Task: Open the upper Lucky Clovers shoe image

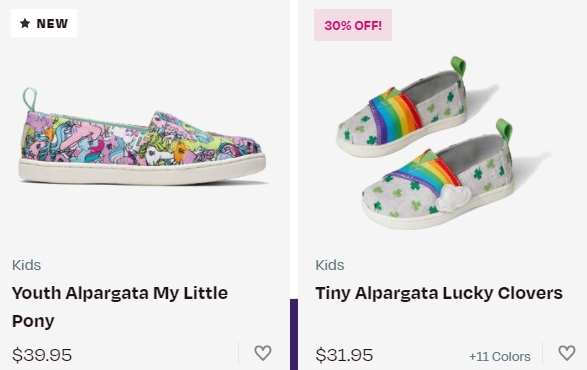Action: [x=401, y=107]
